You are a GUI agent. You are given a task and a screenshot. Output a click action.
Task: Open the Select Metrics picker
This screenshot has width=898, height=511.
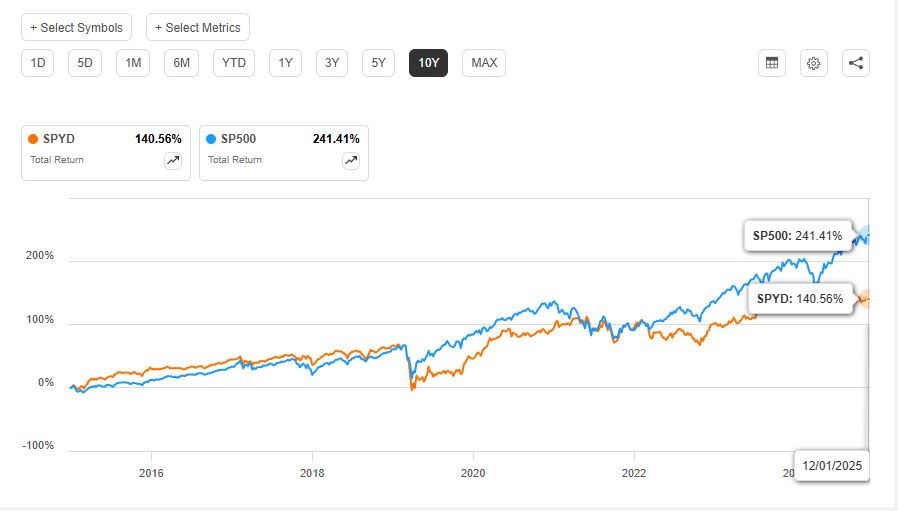(x=198, y=27)
